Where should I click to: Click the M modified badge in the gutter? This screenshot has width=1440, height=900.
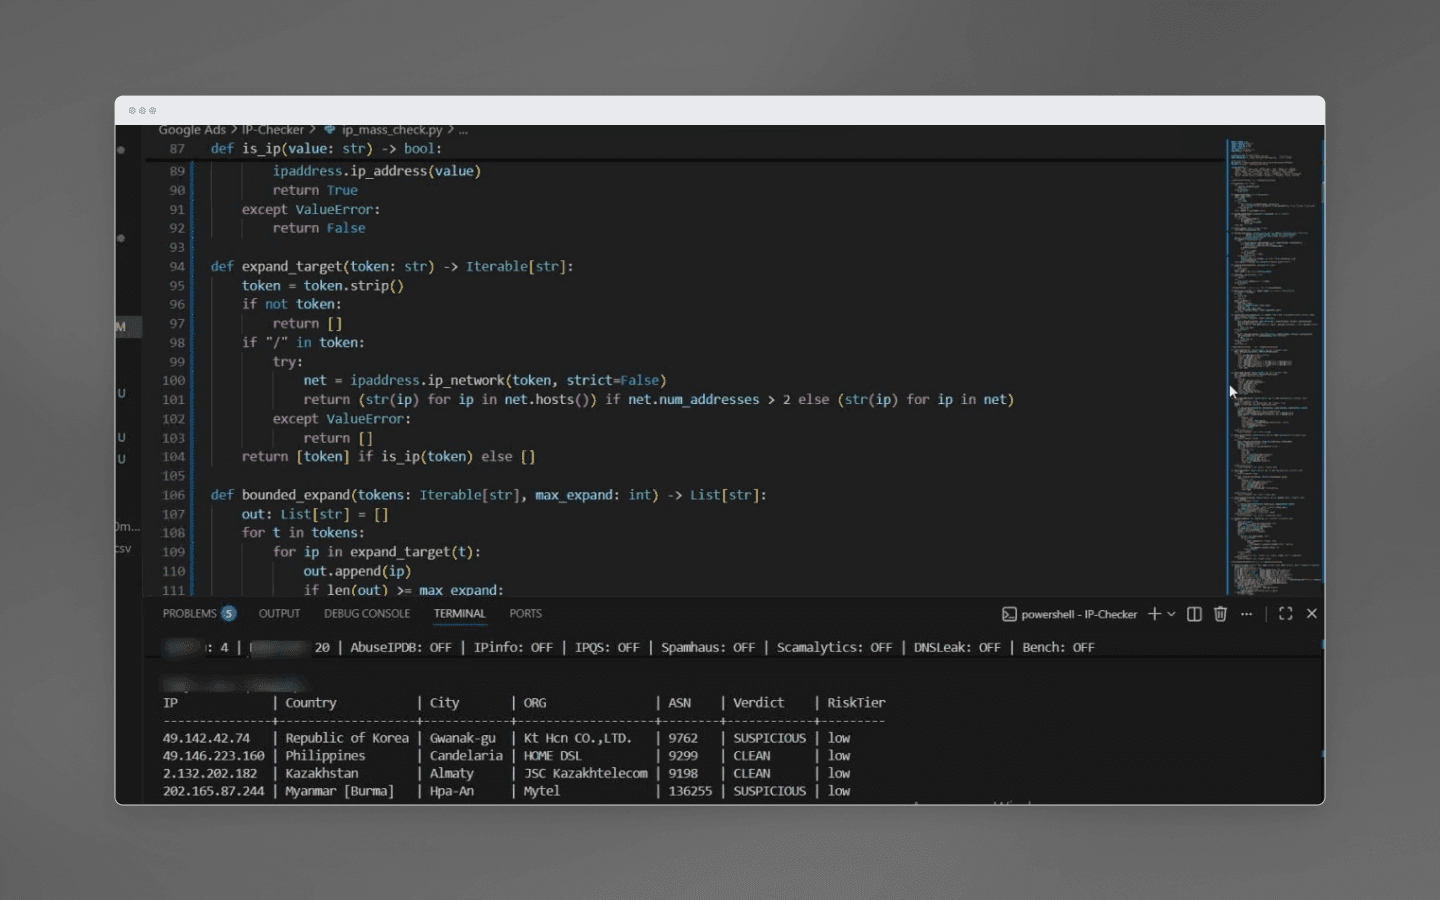[120, 327]
